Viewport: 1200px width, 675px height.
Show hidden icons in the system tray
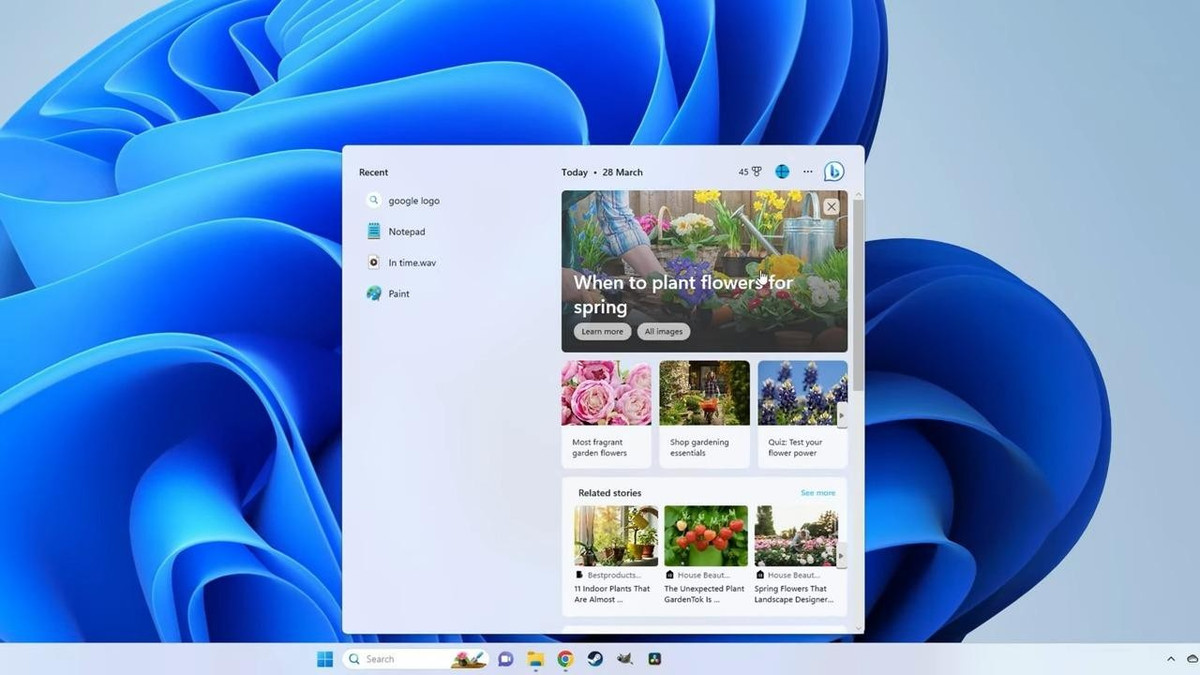pyautogui.click(x=1170, y=659)
